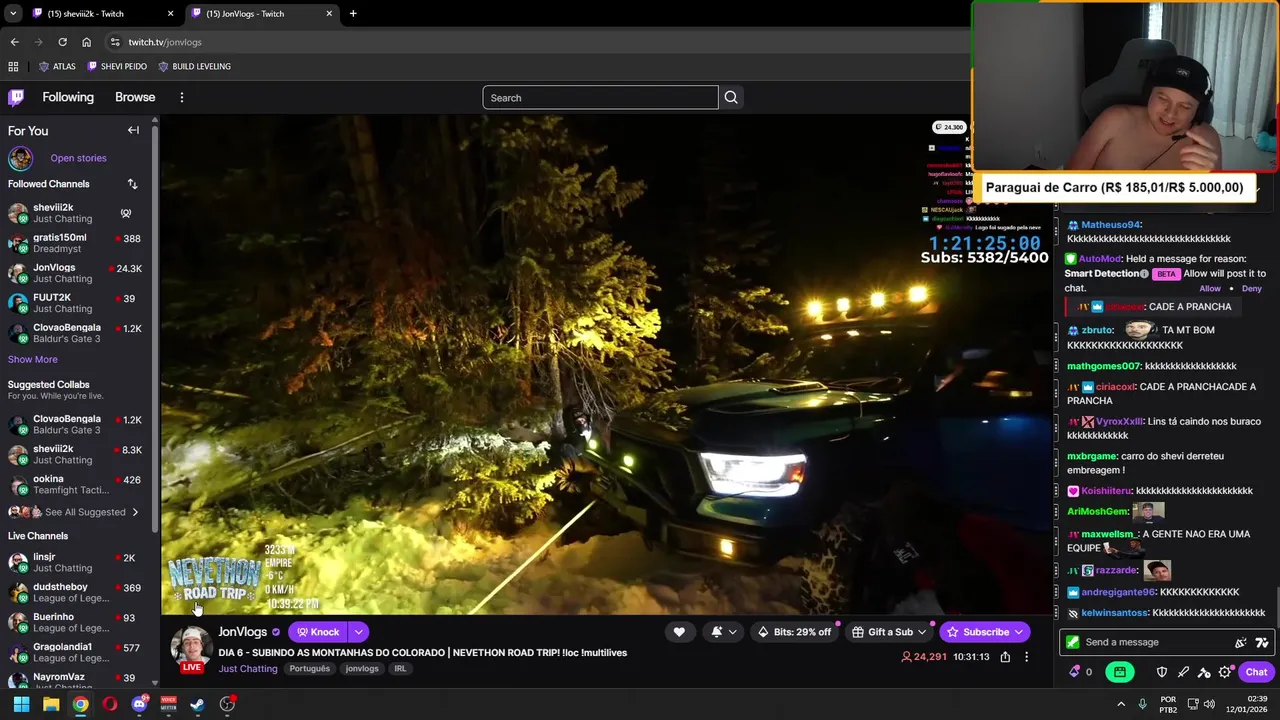This screenshot has width=1280, height=720.
Task: Click the sword mod view icon below chat
Action: (1183, 672)
